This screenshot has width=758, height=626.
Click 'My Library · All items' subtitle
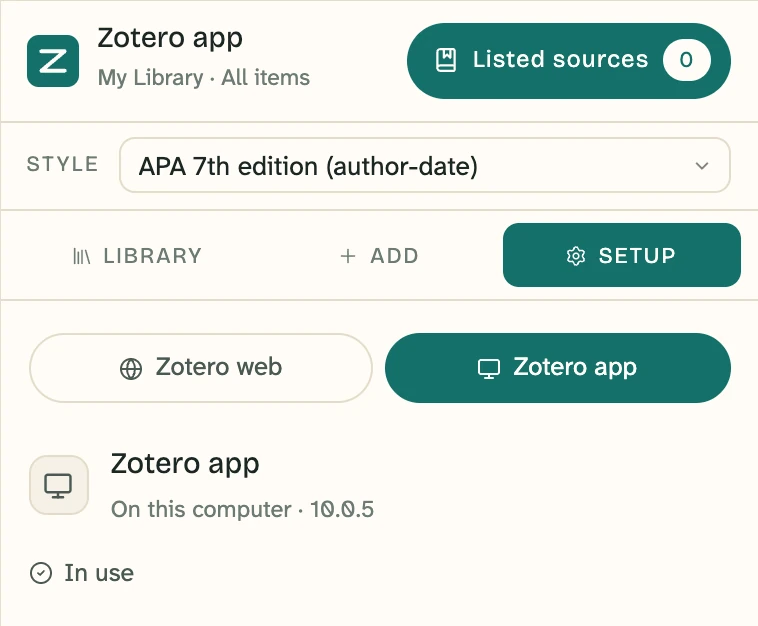[204, 78]
